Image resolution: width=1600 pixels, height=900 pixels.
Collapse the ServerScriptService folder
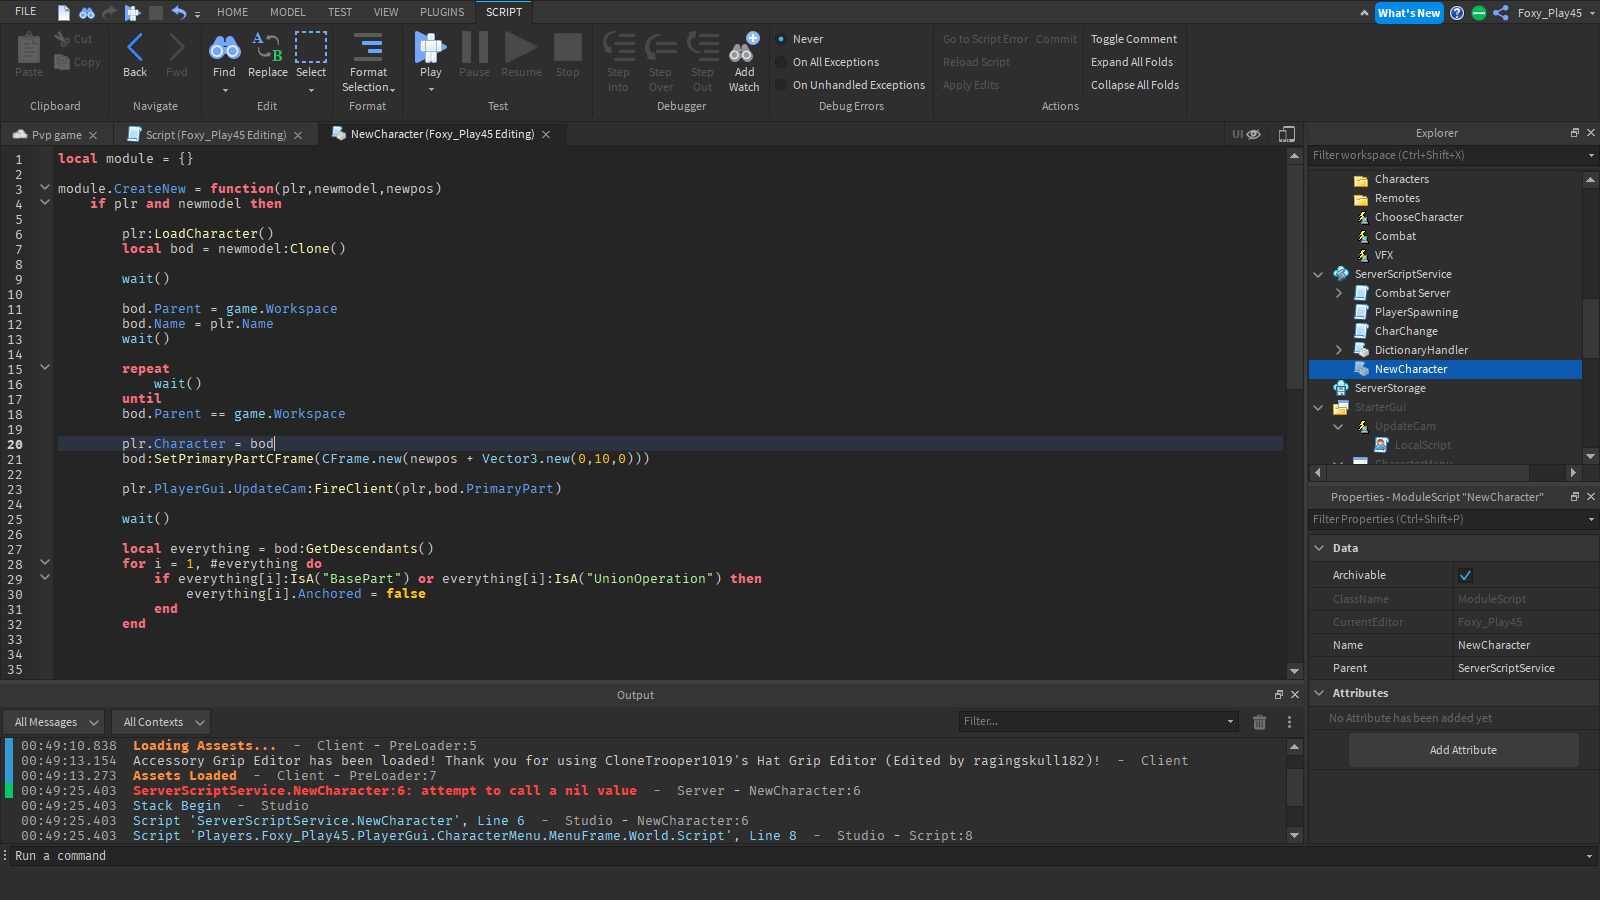pos(1318,274)
